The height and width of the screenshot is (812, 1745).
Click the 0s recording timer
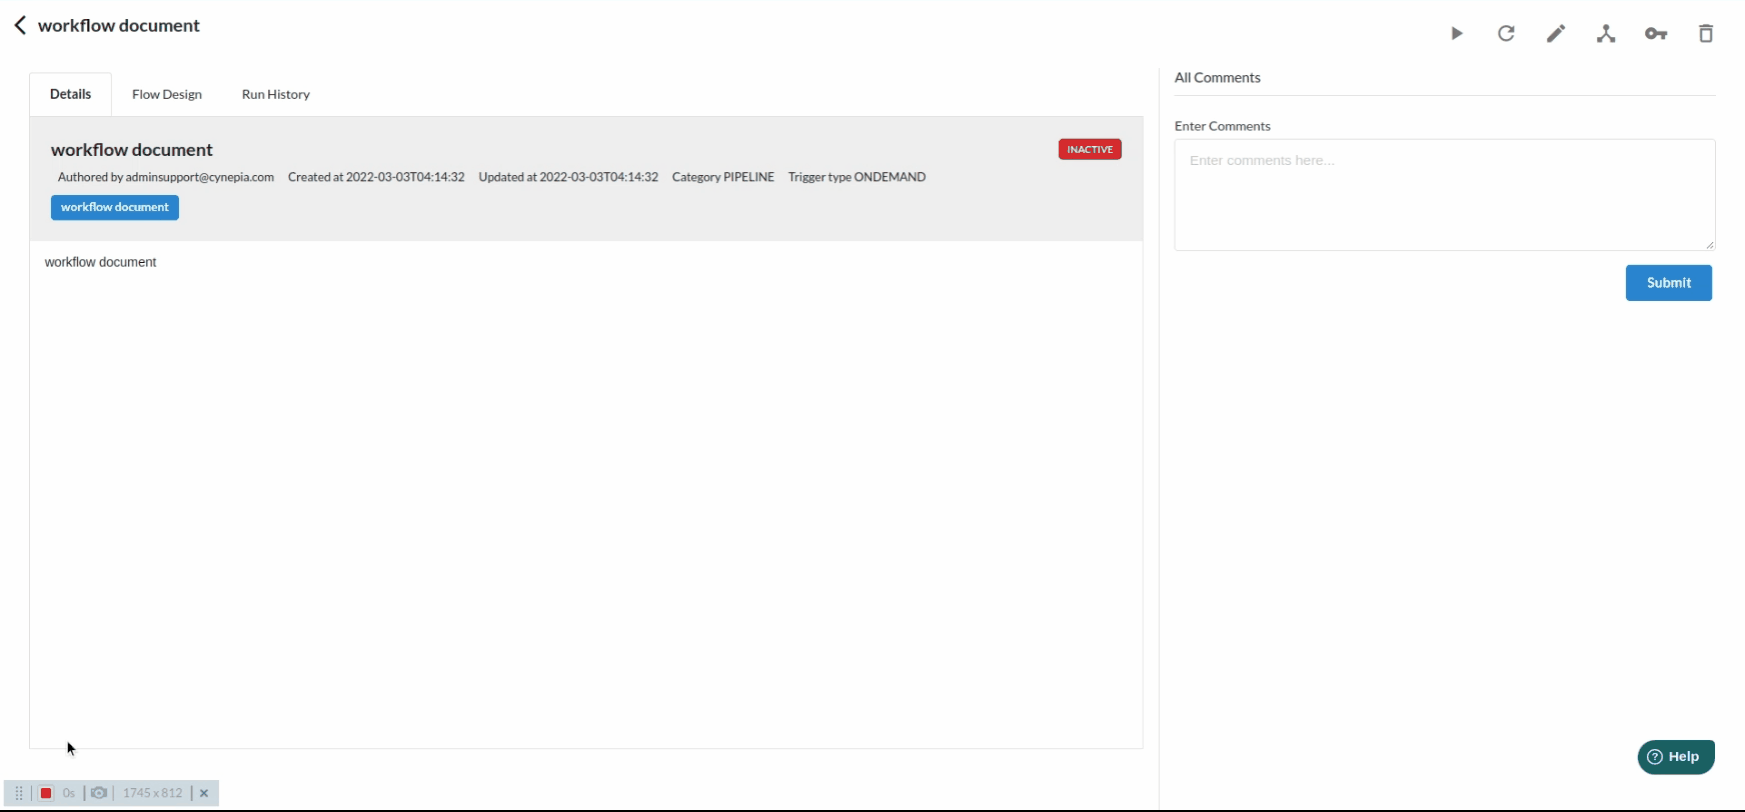[x=69, y=793]
